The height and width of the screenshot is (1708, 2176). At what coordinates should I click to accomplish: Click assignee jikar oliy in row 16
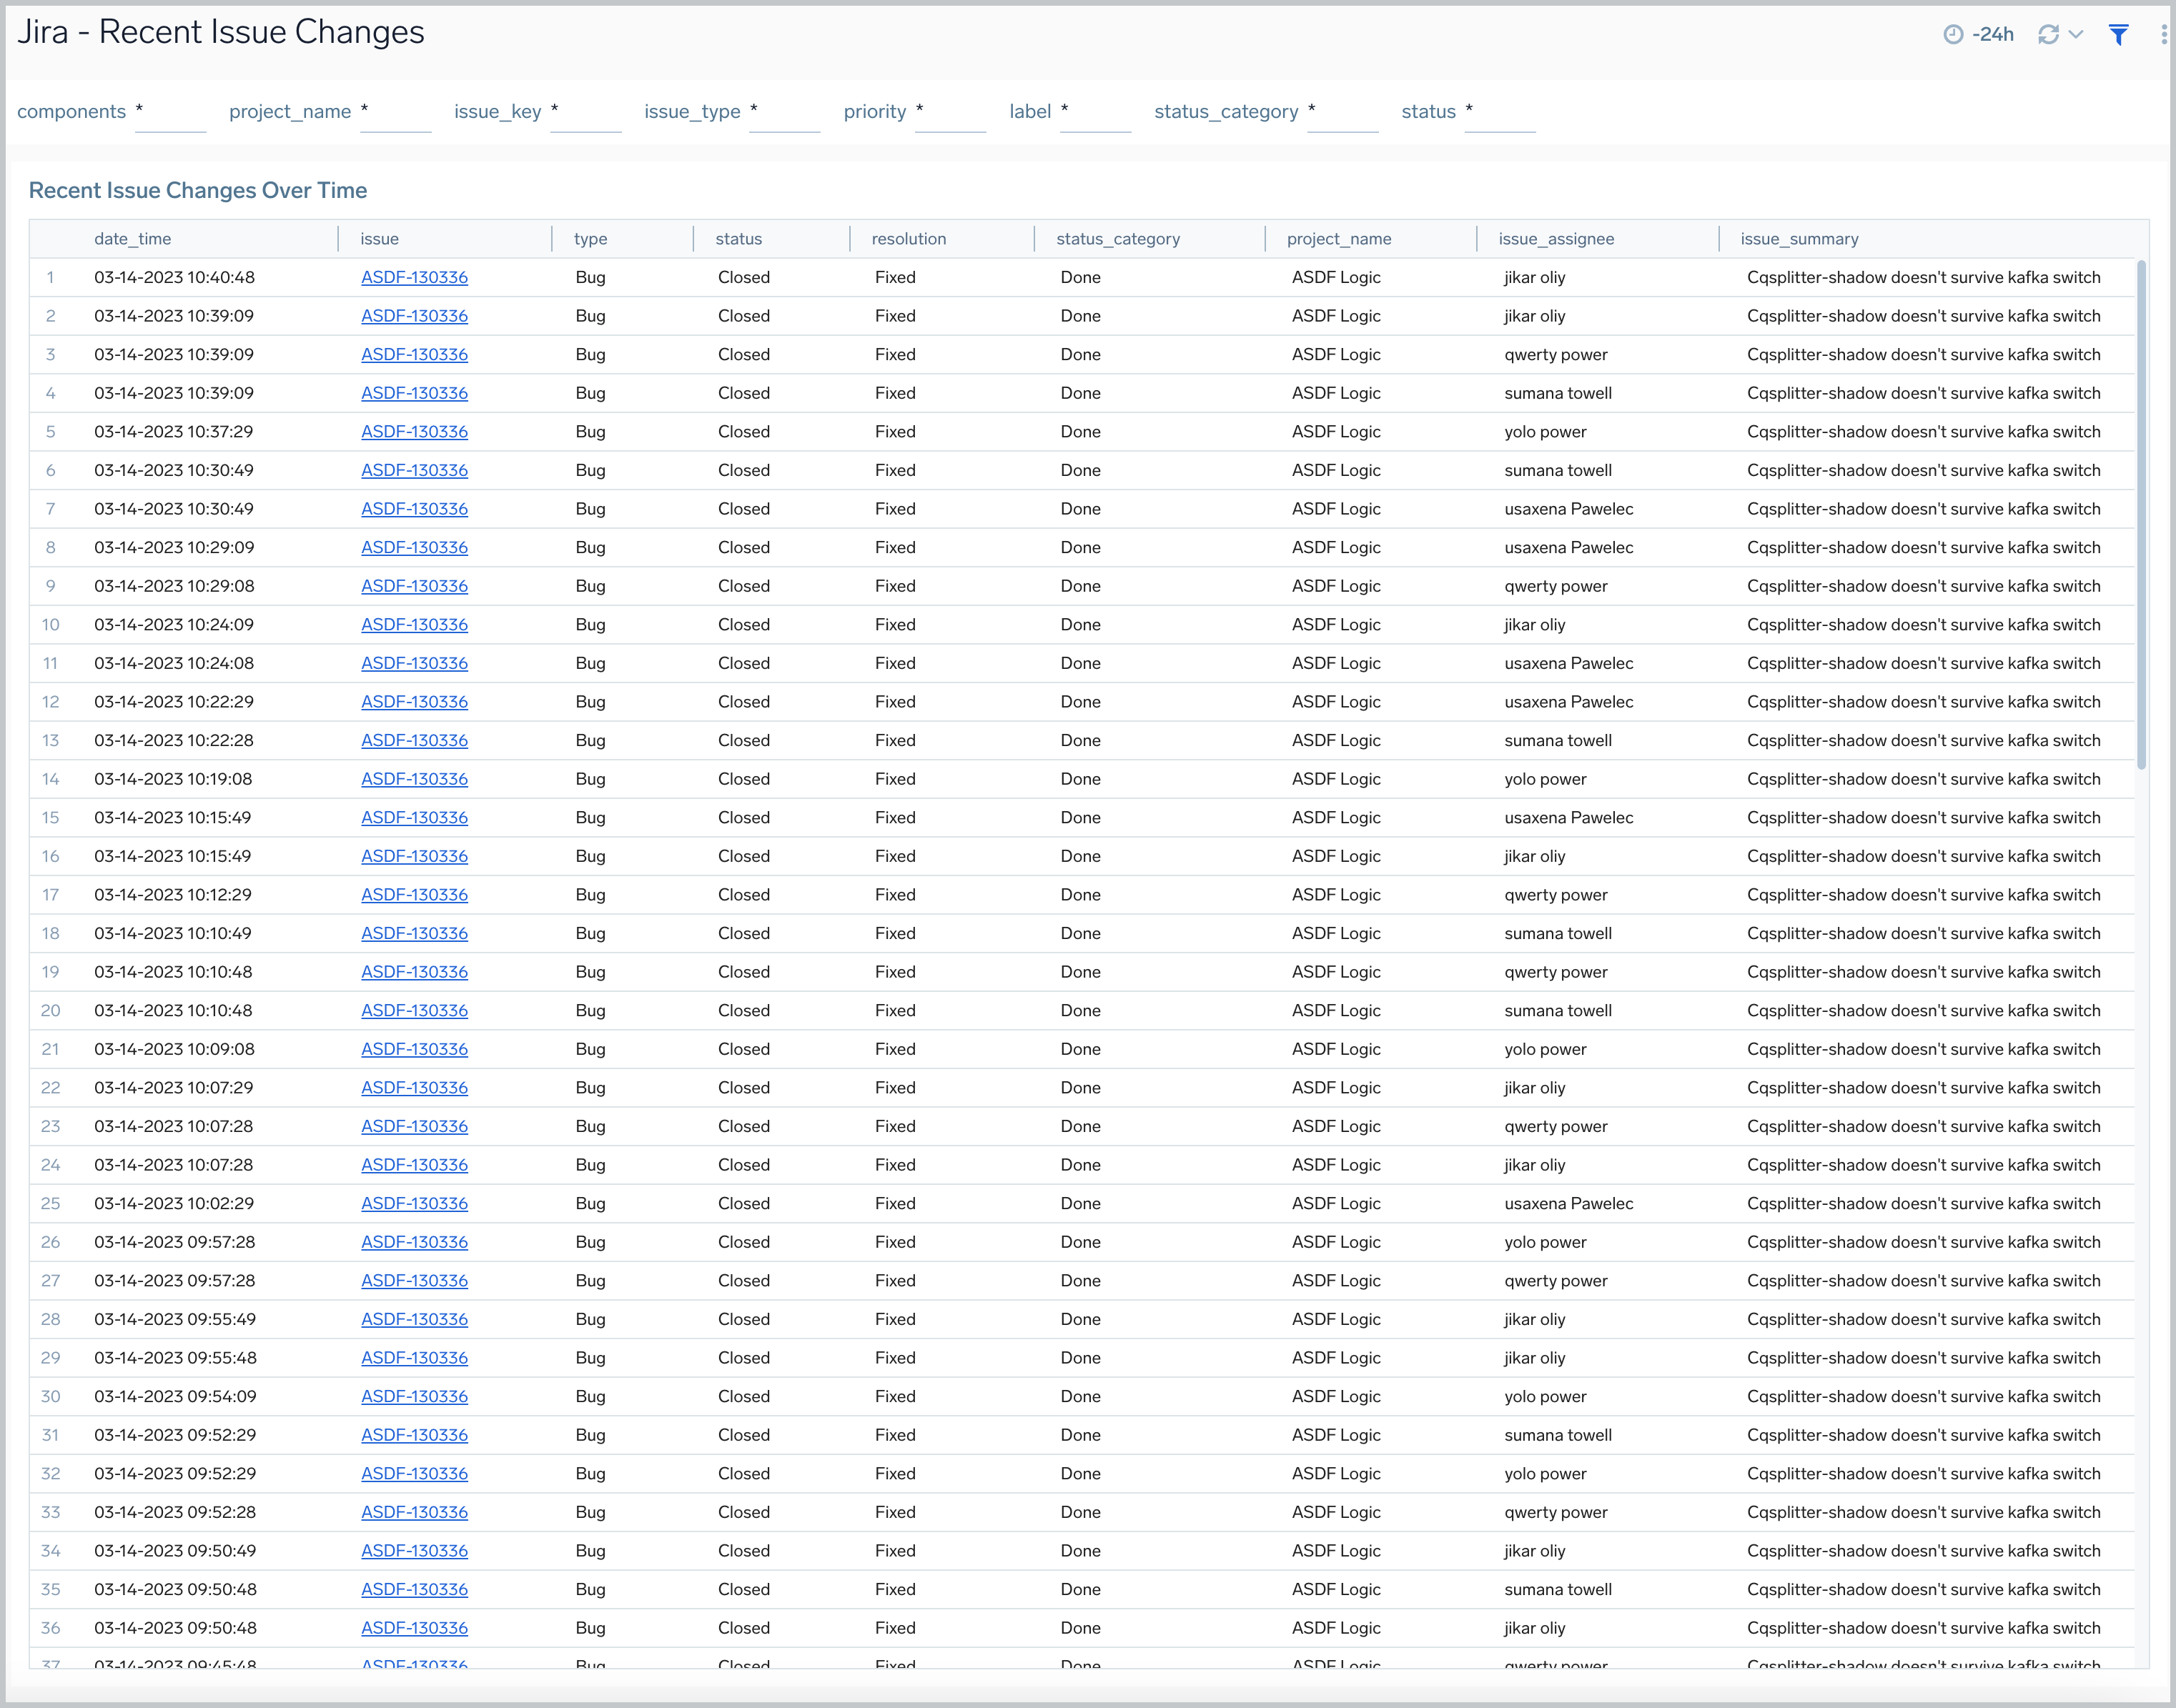[1535, 856]
